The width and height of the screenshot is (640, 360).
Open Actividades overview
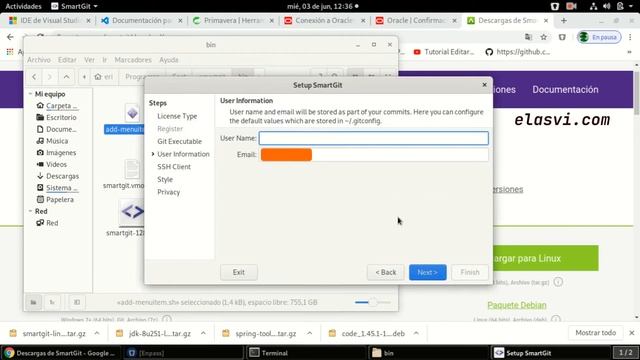click(23, 6)
